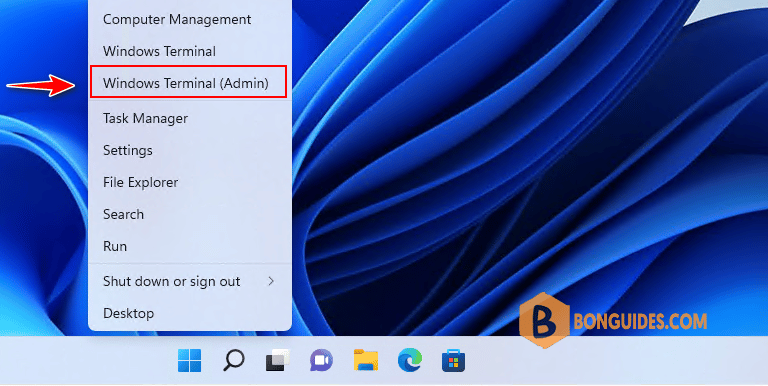The height and width of the screenshot is (386, 768).
Task: Launch Task Manager from the menu
Action: 190,119
